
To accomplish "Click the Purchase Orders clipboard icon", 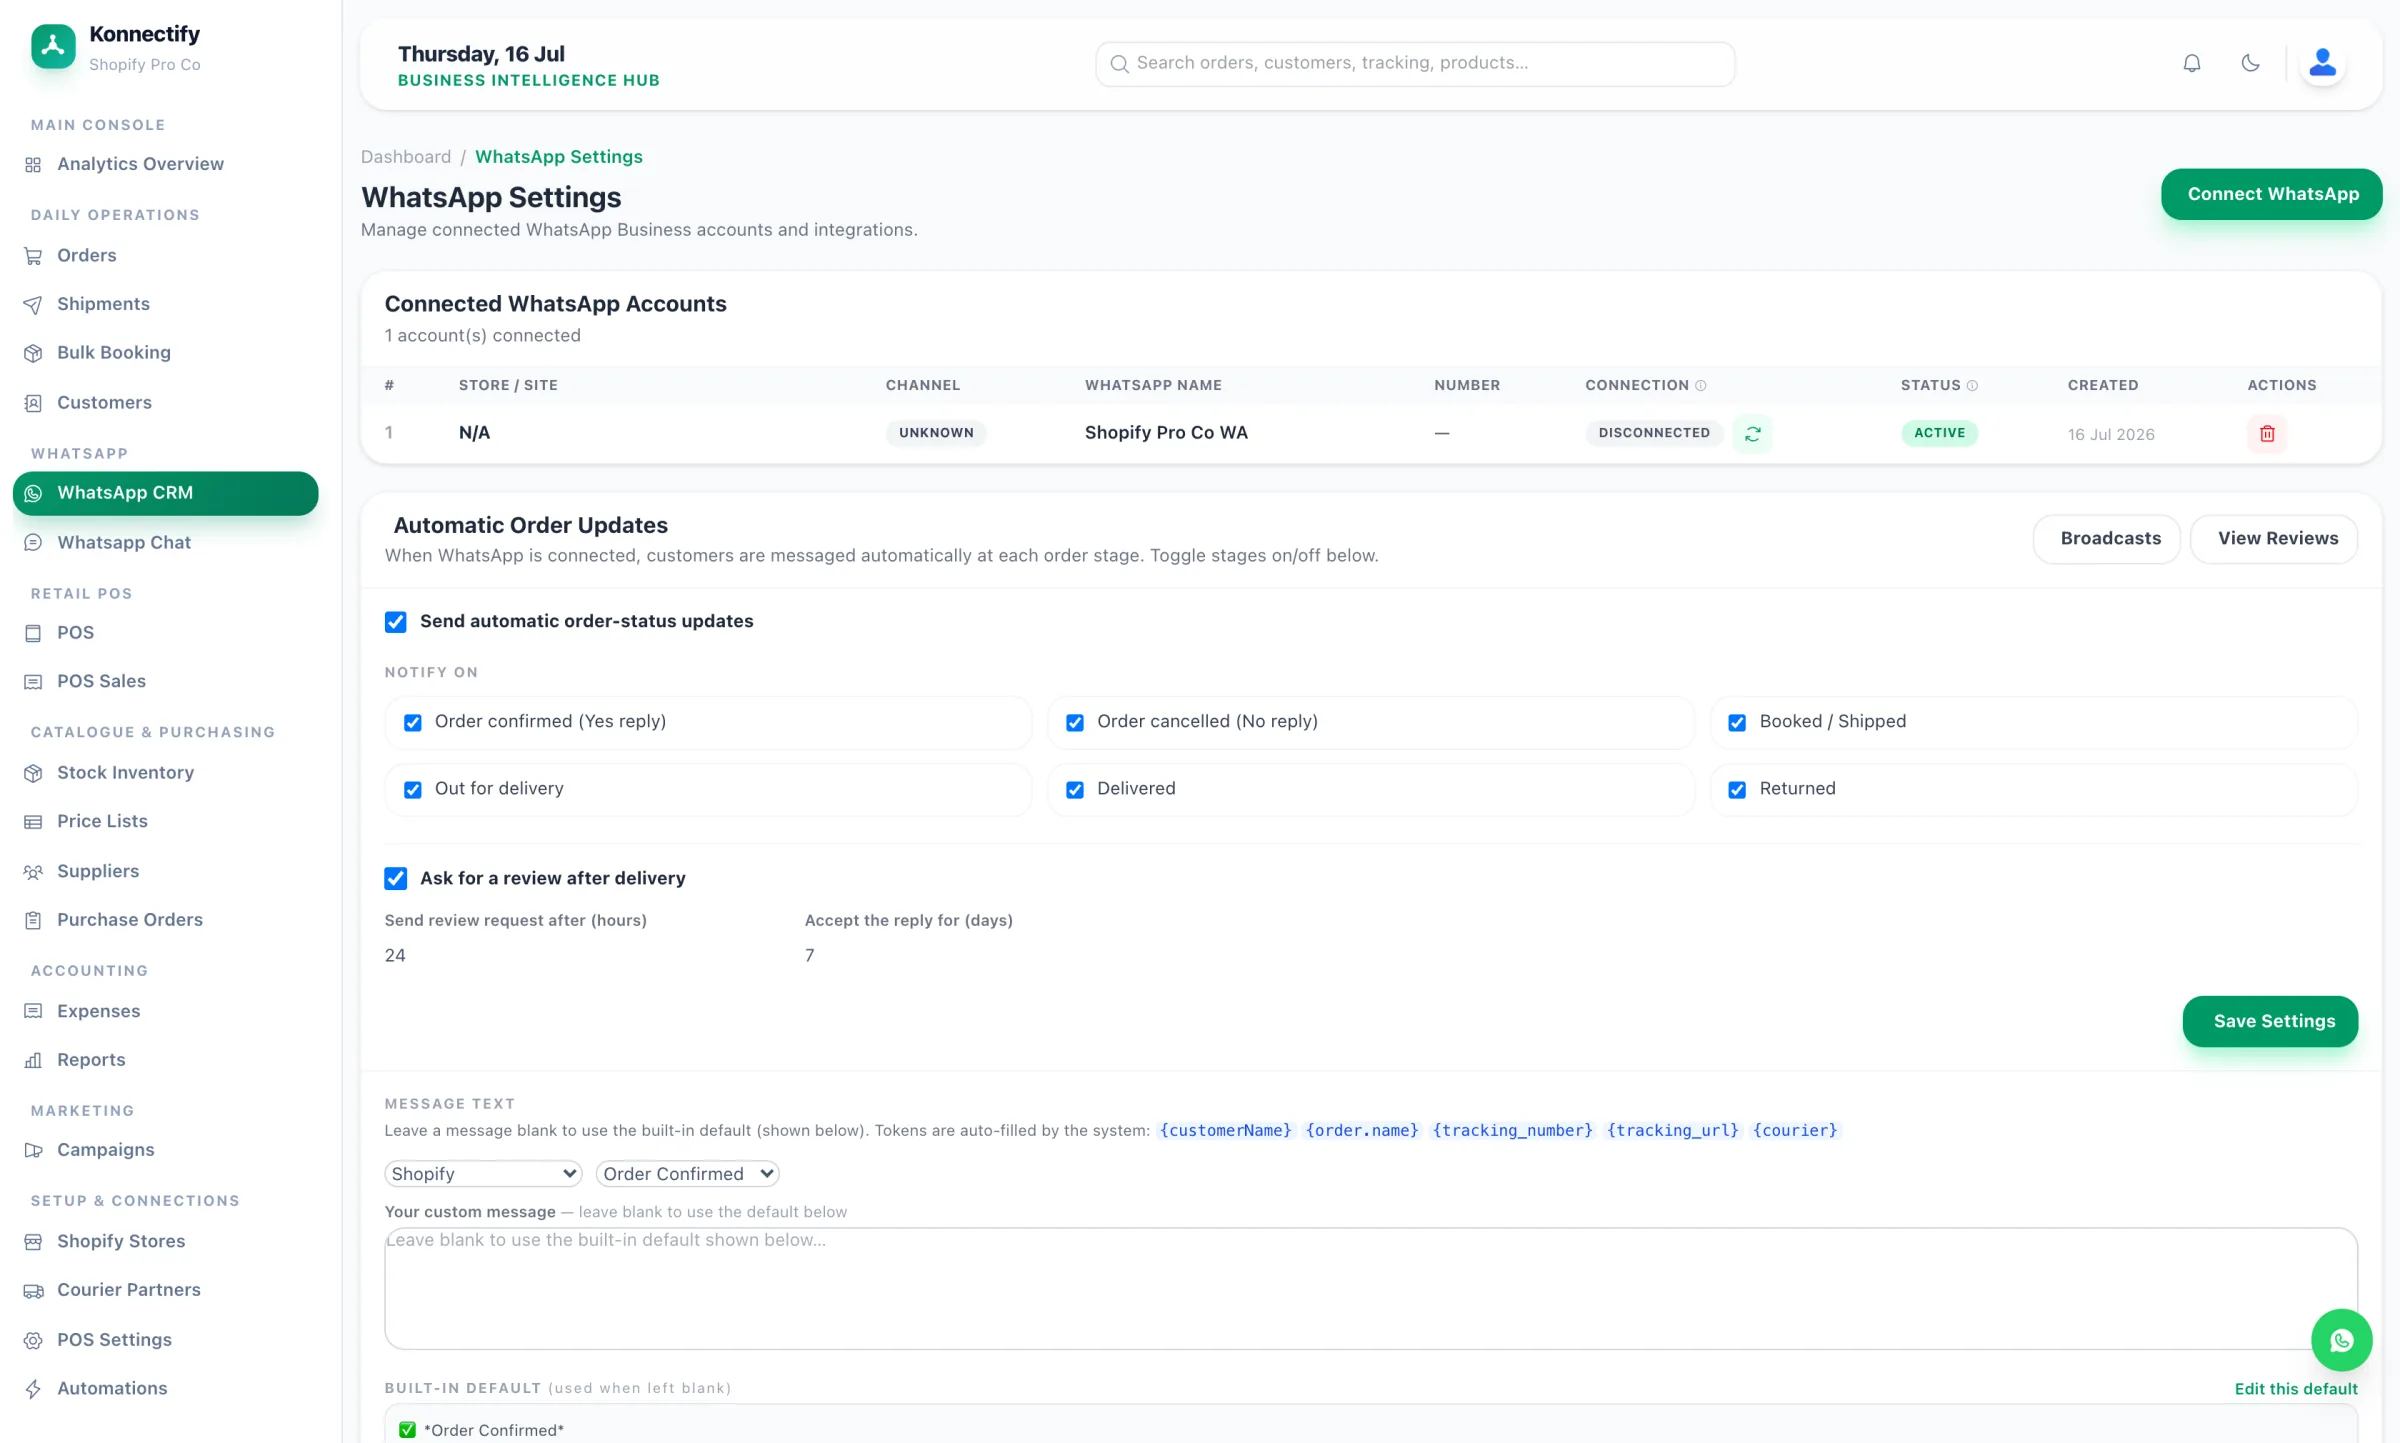I will point(33,920).
